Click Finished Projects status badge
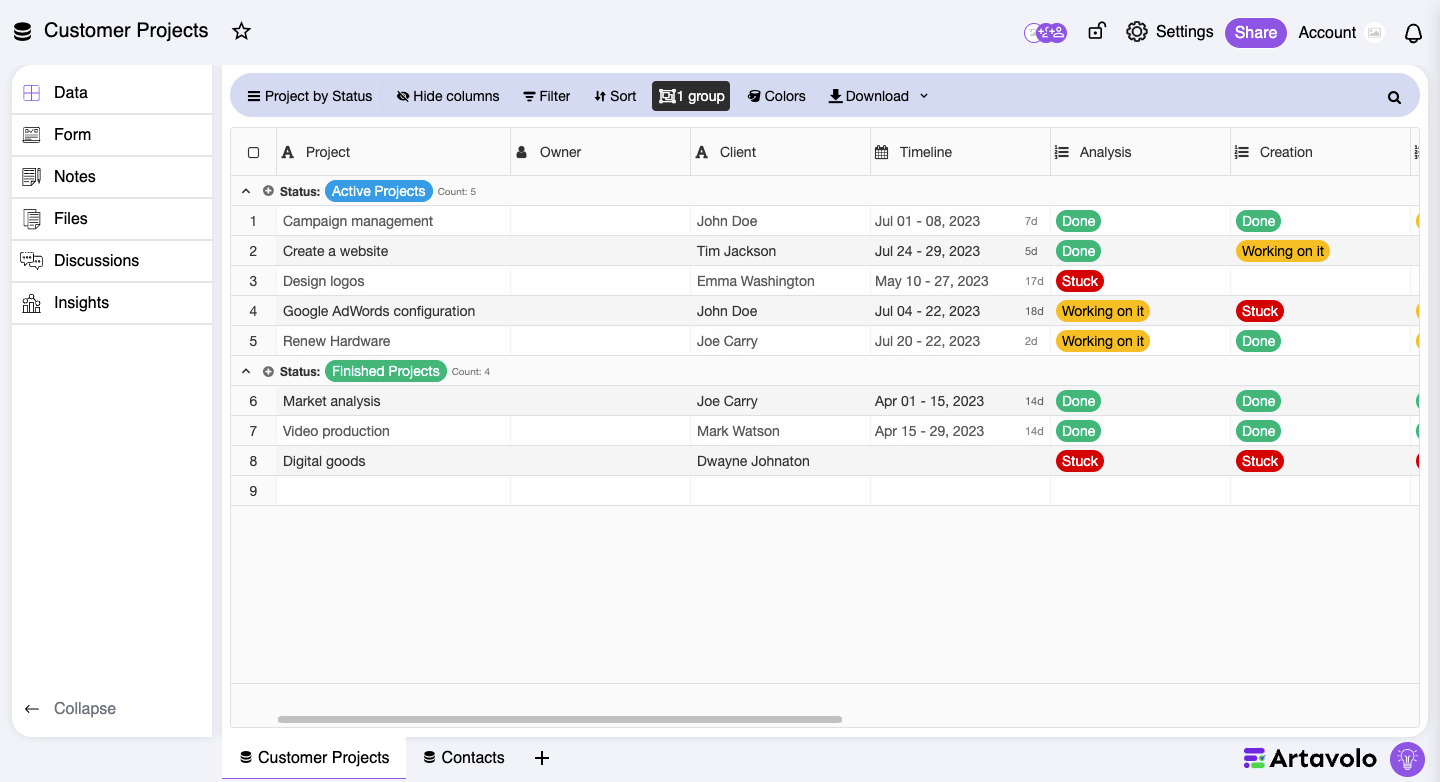Screen dimensions: 1440x782 point(385,371)
